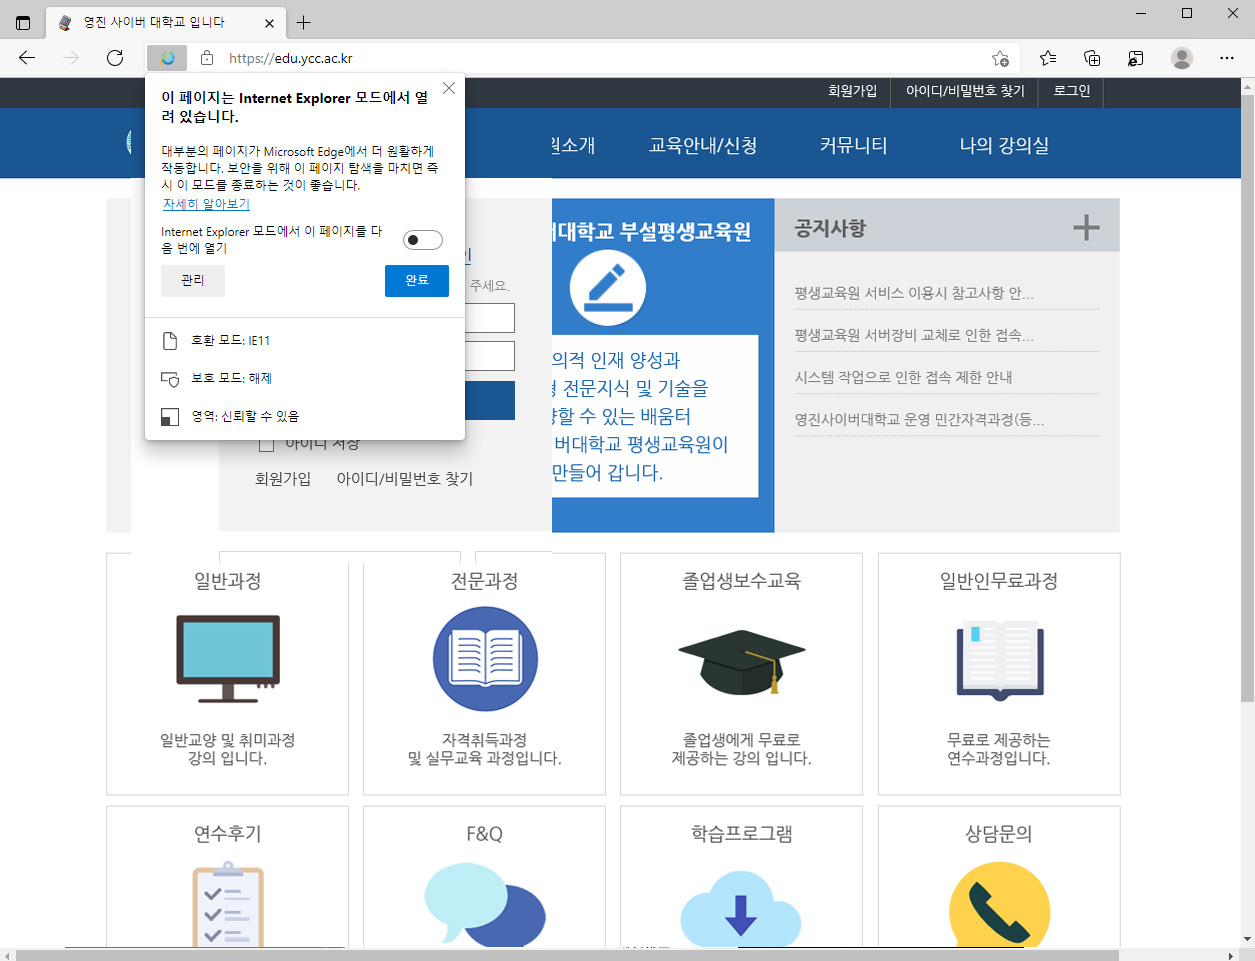Click 회원가입 link below the login form
Viewport: 1255px width, 961px height.
tap(283, 479)
